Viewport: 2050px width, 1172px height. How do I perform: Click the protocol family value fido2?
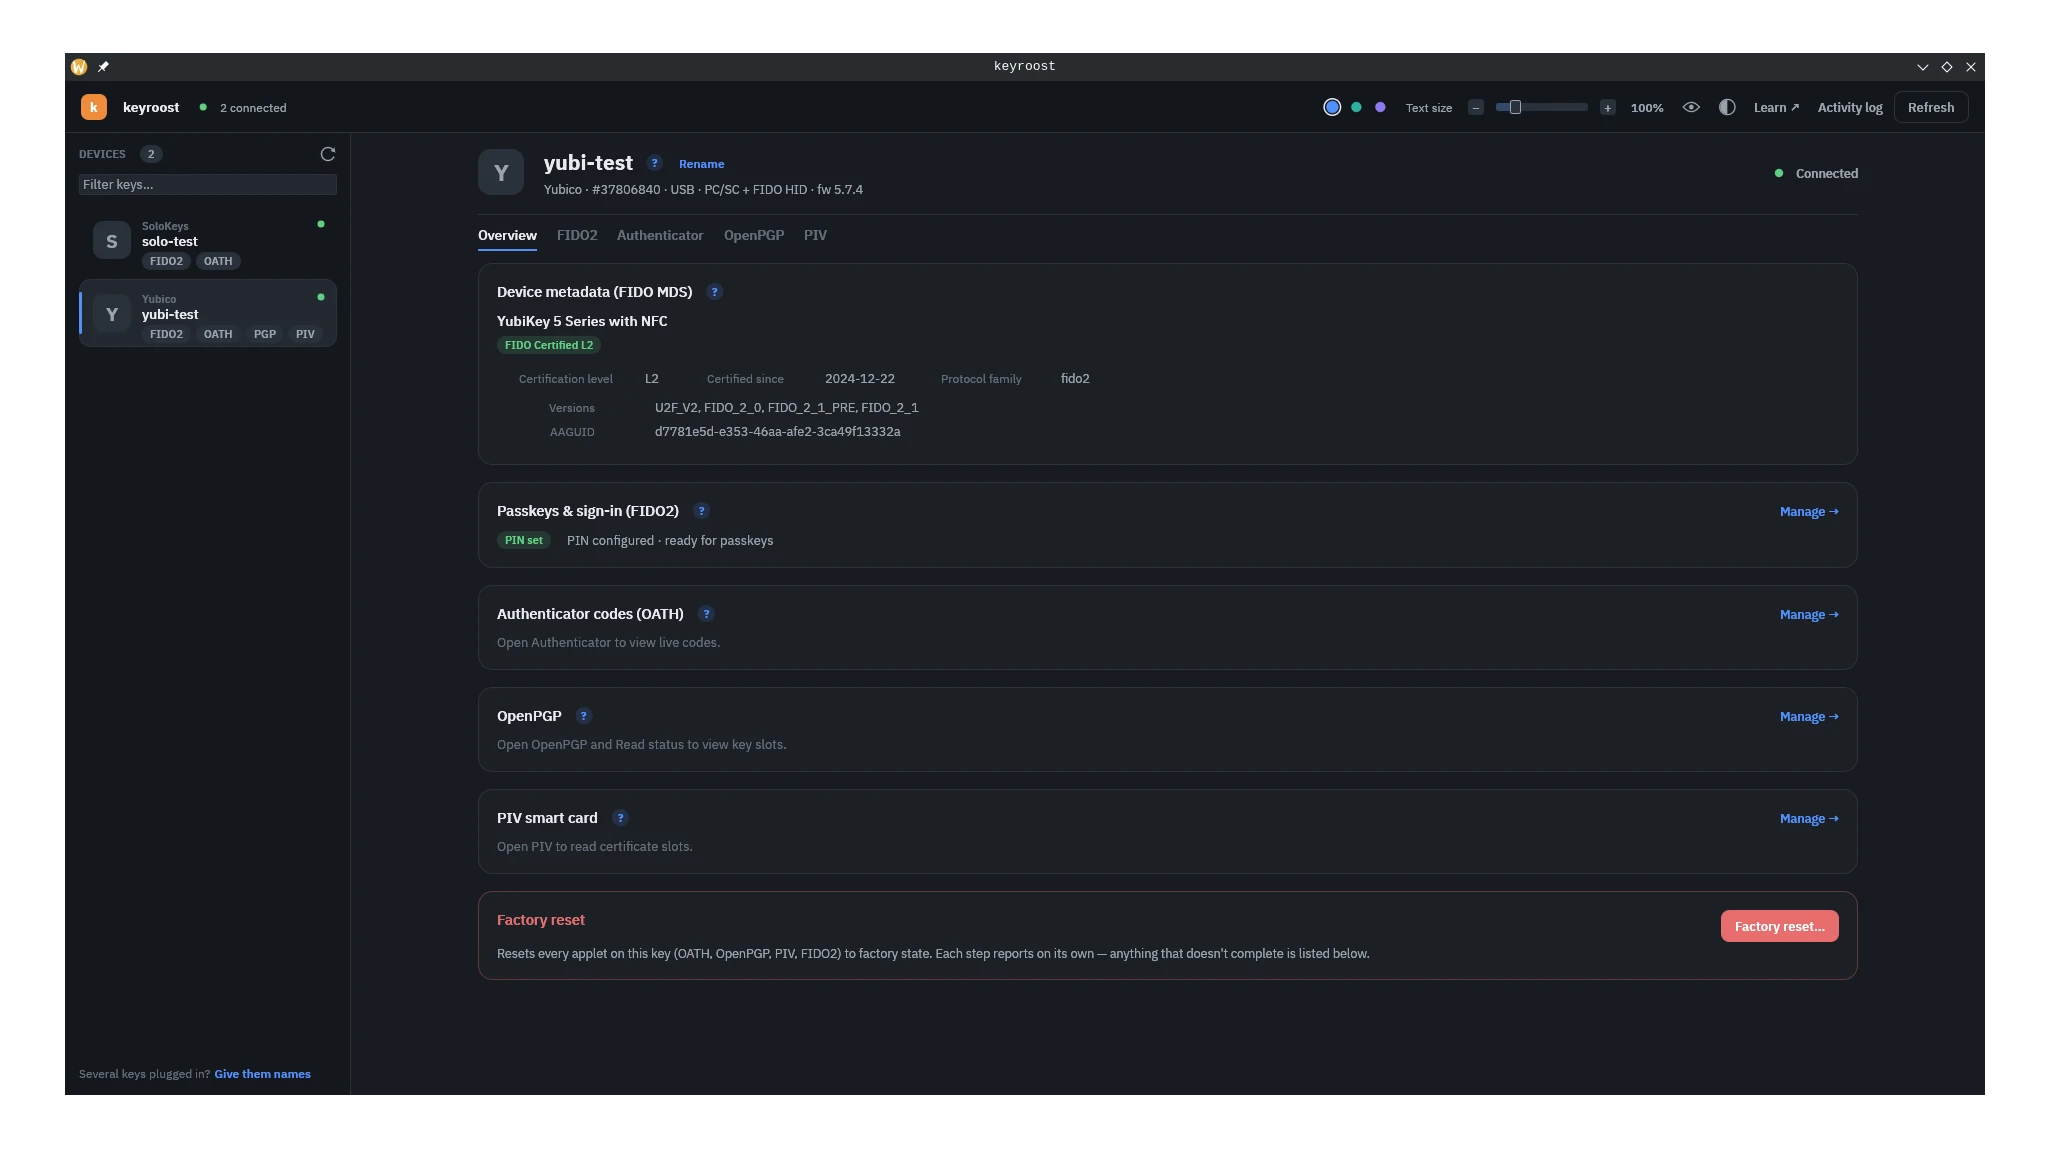[1075, 379]
